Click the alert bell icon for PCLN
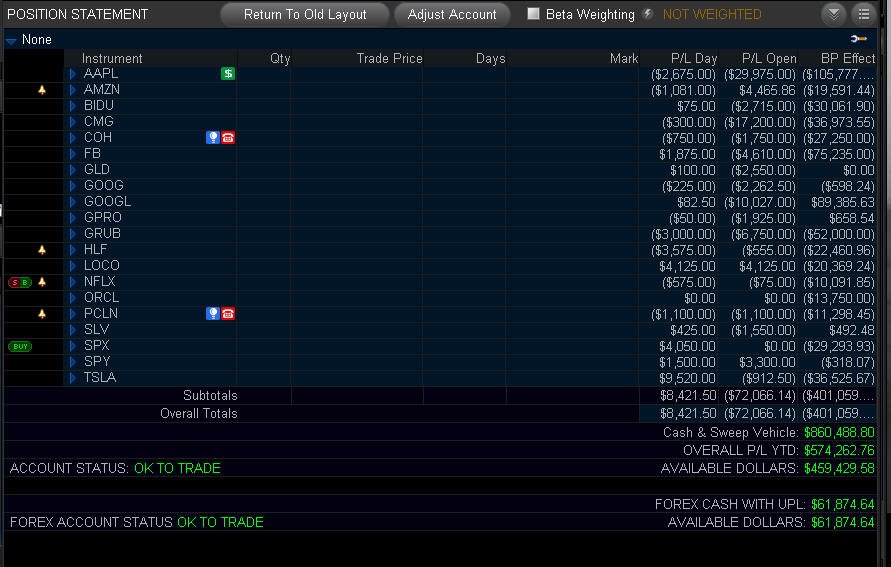This screenshot has height=567, width=891. point(42,314)
